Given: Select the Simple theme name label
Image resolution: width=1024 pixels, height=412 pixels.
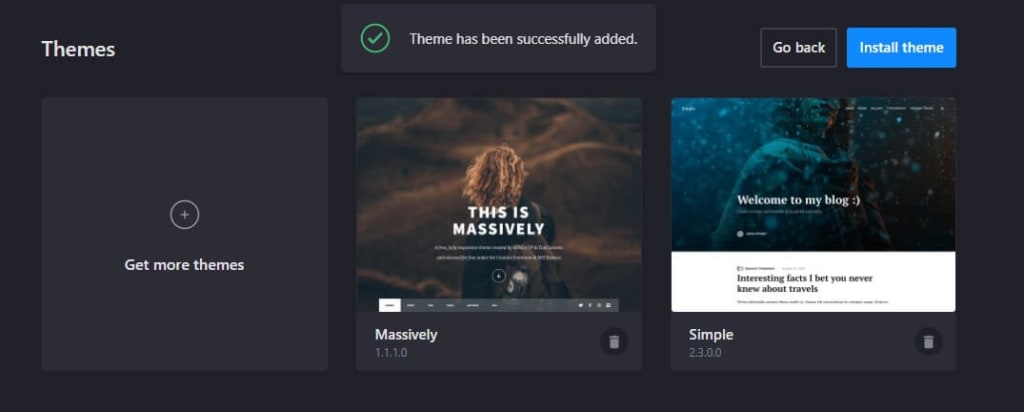Looking at the screenshot, I should coord(711,335).
